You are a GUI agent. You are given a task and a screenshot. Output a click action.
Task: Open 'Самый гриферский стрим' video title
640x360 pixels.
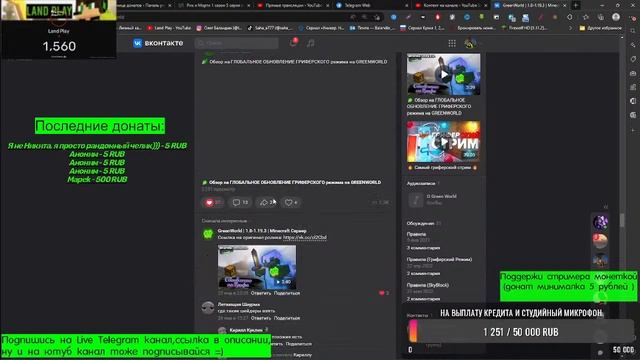tap(442, 168)
